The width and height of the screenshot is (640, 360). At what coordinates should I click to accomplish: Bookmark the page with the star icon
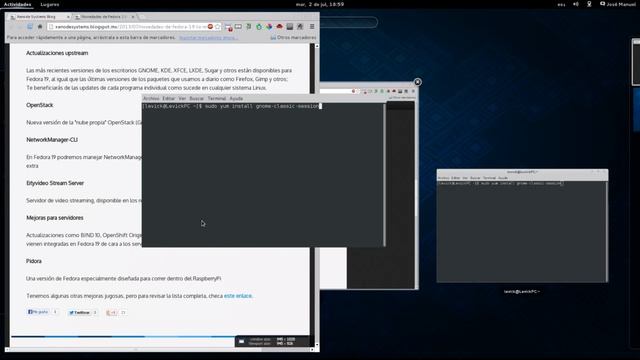[x=218, y=27]
